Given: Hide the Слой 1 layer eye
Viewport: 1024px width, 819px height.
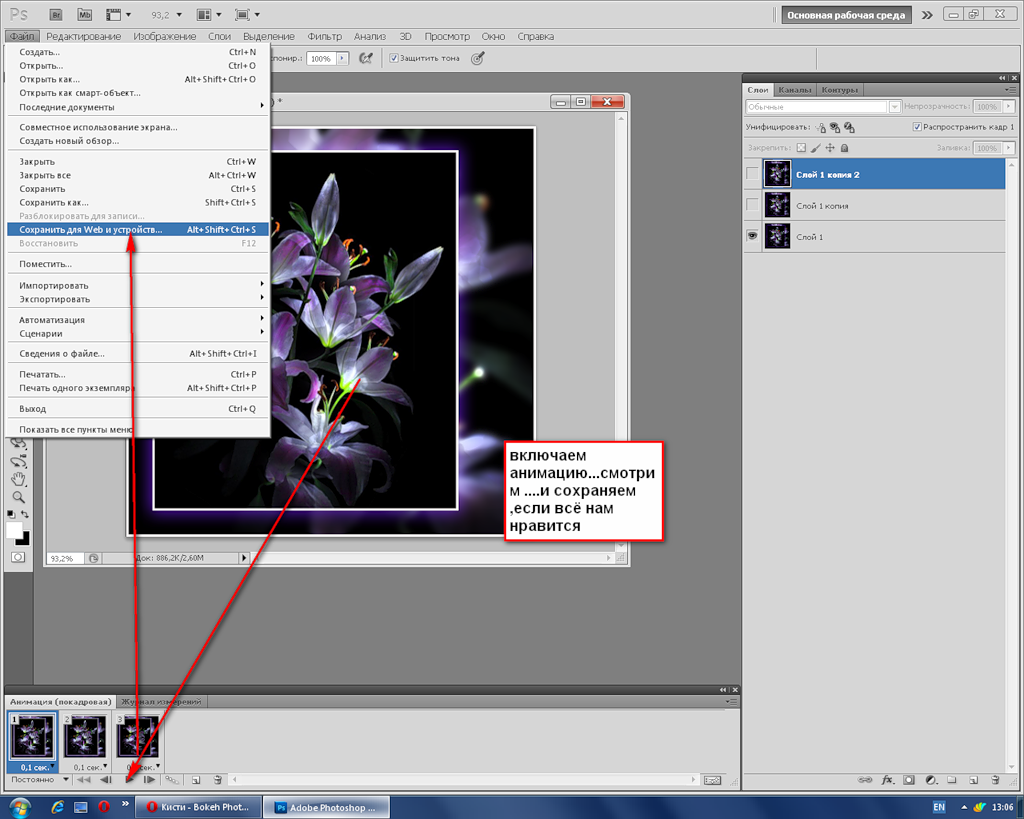Looking at the screenshot, I should pyautogui.click(x=753, y=236).
